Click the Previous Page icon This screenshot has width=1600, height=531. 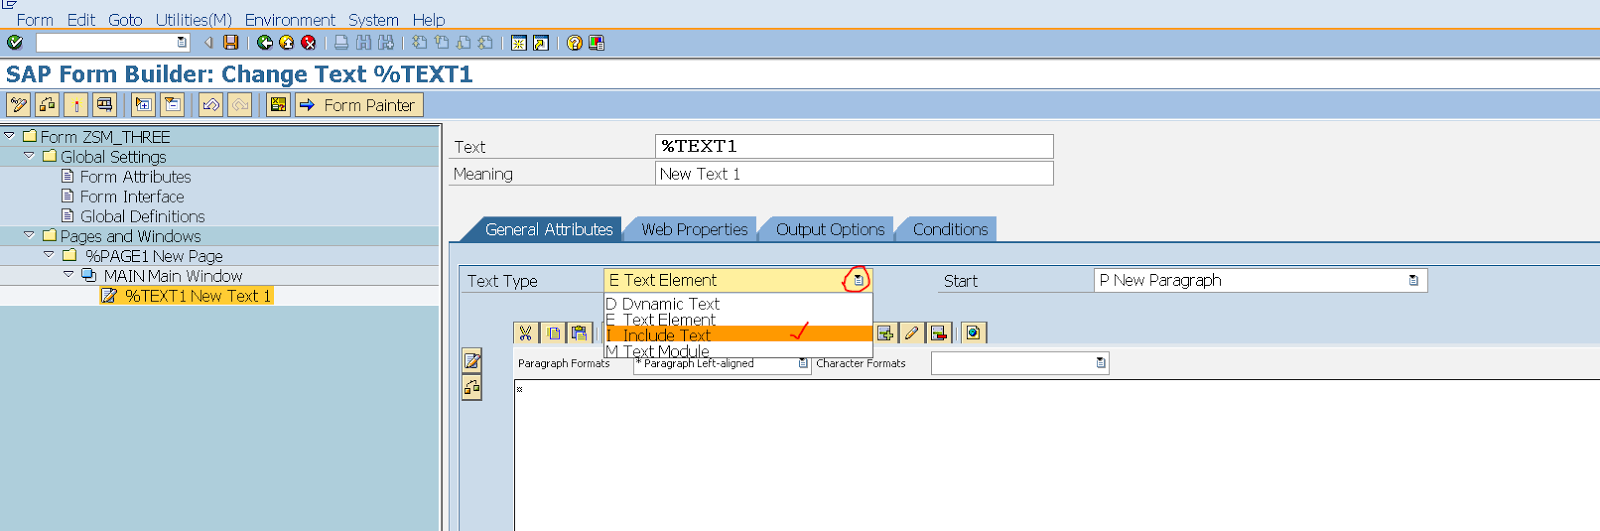(x=441, y=42)
